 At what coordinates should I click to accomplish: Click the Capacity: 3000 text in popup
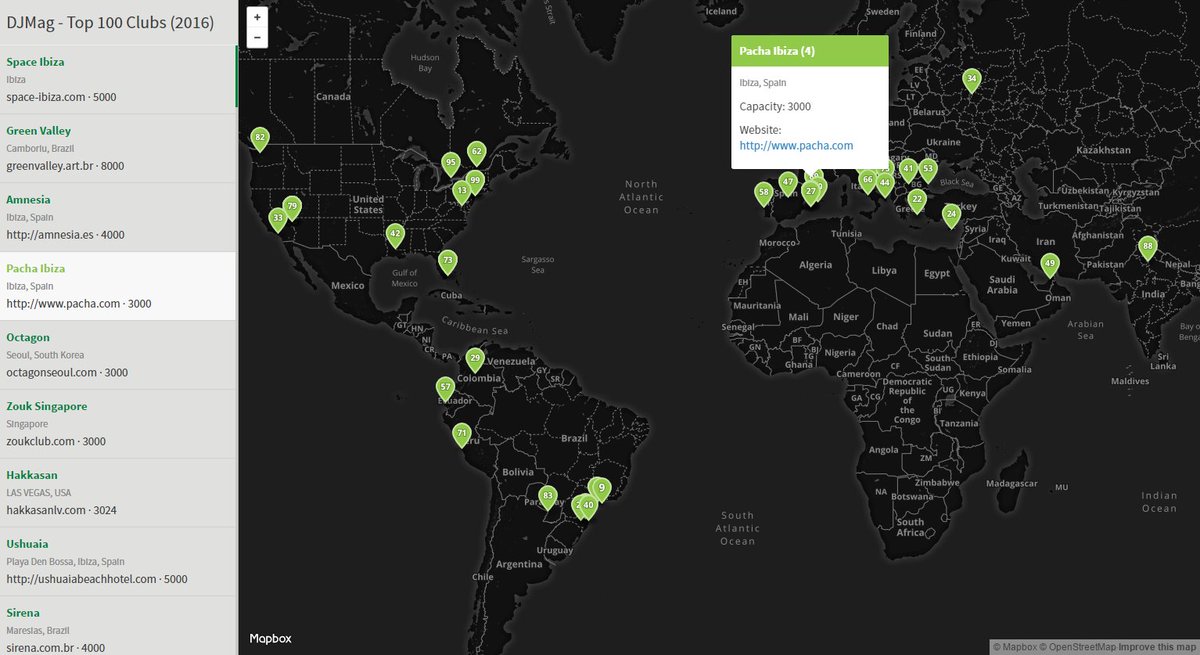coord(775,106)
